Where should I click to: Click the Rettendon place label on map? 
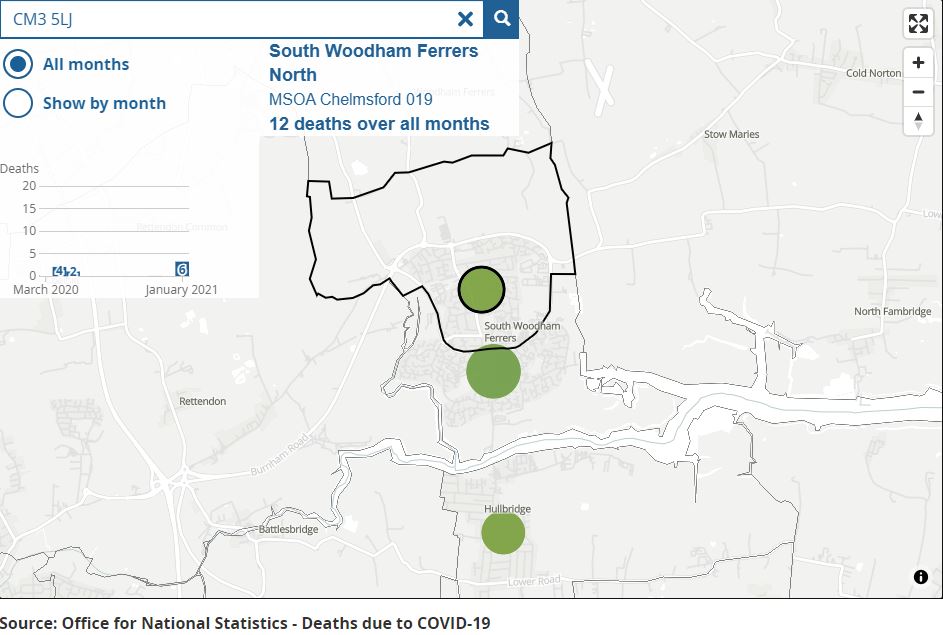[x=202, y=401]
